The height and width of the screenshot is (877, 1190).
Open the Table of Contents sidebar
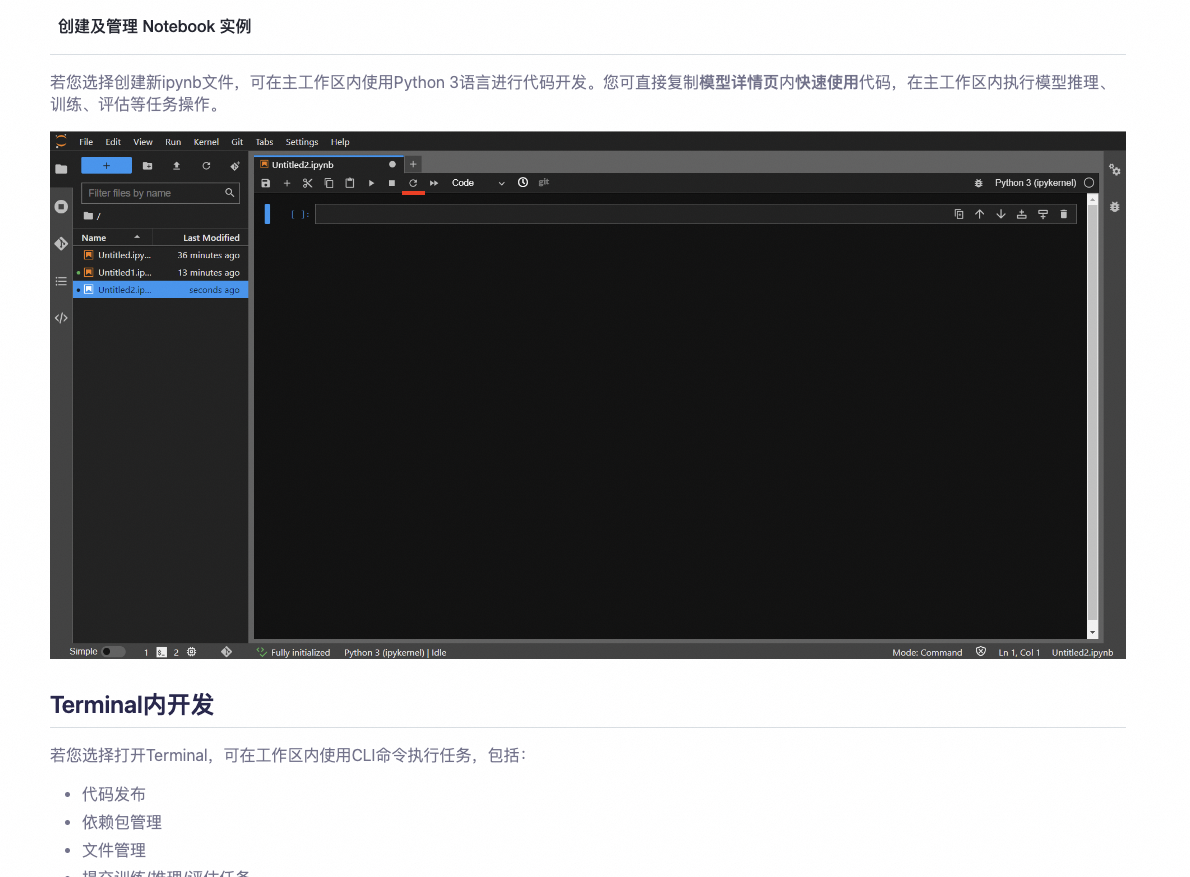(x=61, y=281)
